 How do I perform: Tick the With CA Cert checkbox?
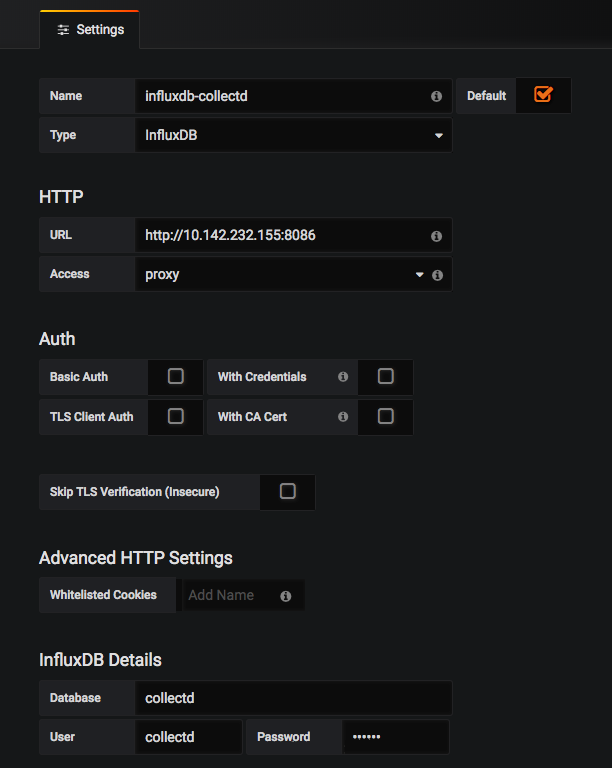coord(386,416)
